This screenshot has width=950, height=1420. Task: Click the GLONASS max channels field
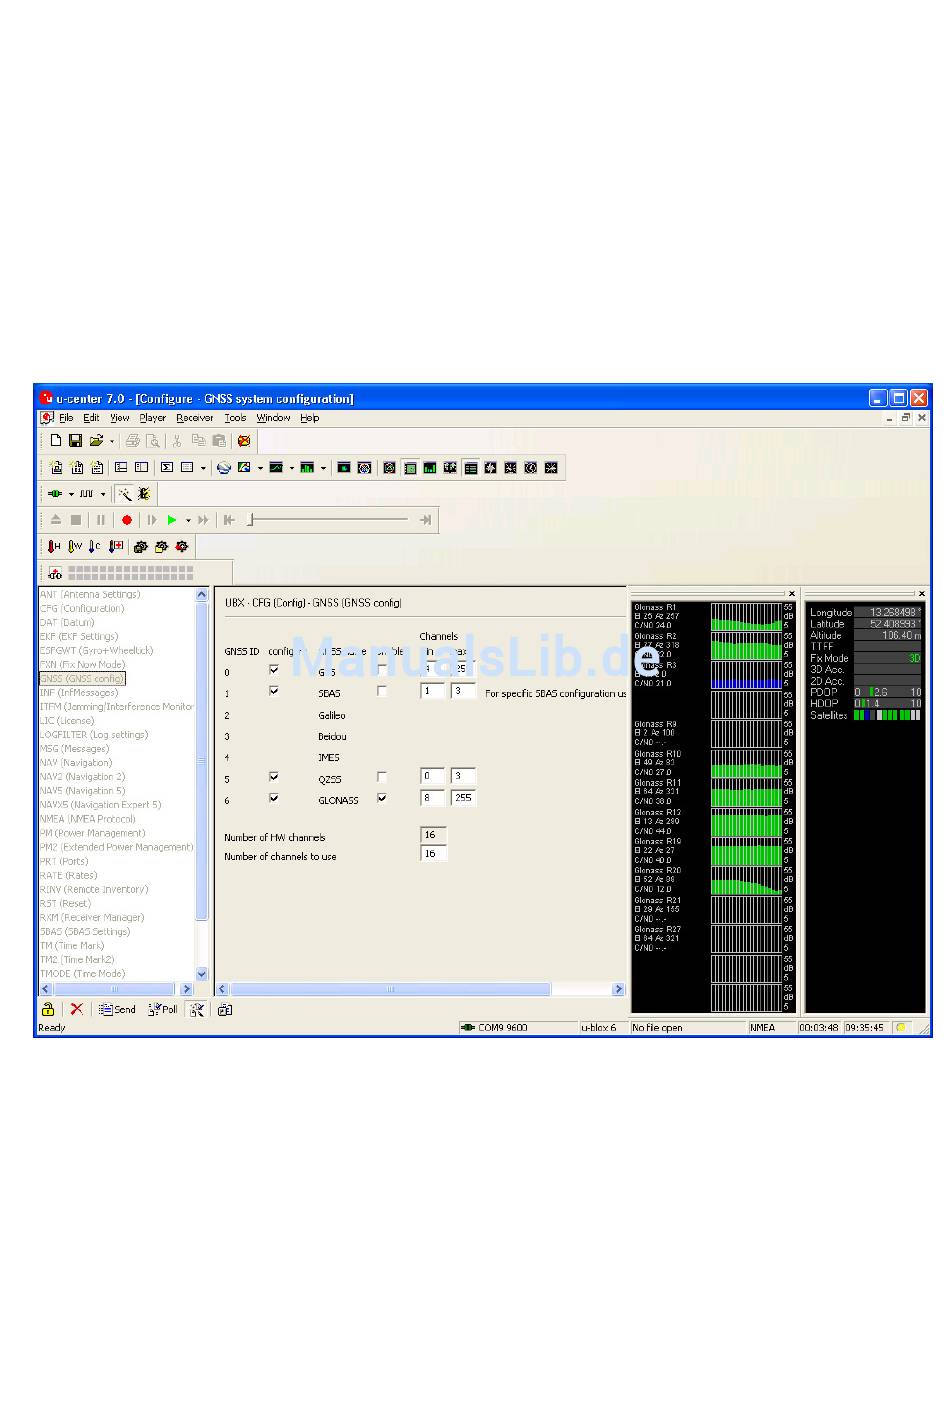tap(463, 798)
